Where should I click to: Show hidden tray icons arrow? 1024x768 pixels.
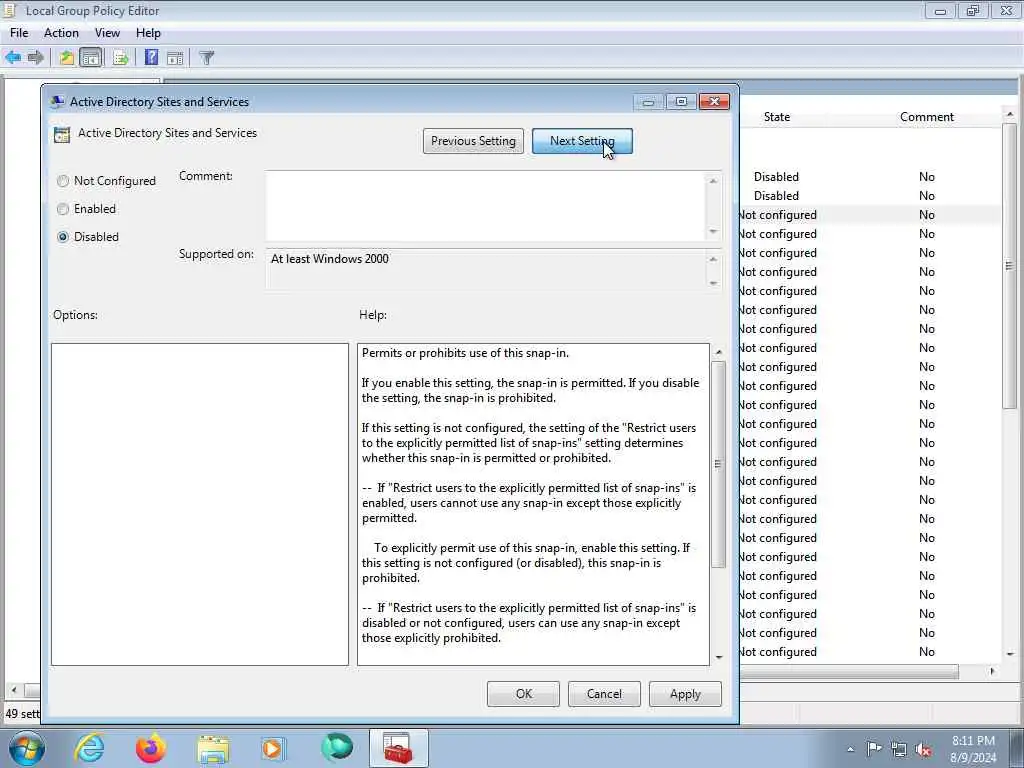pos(850,749)
